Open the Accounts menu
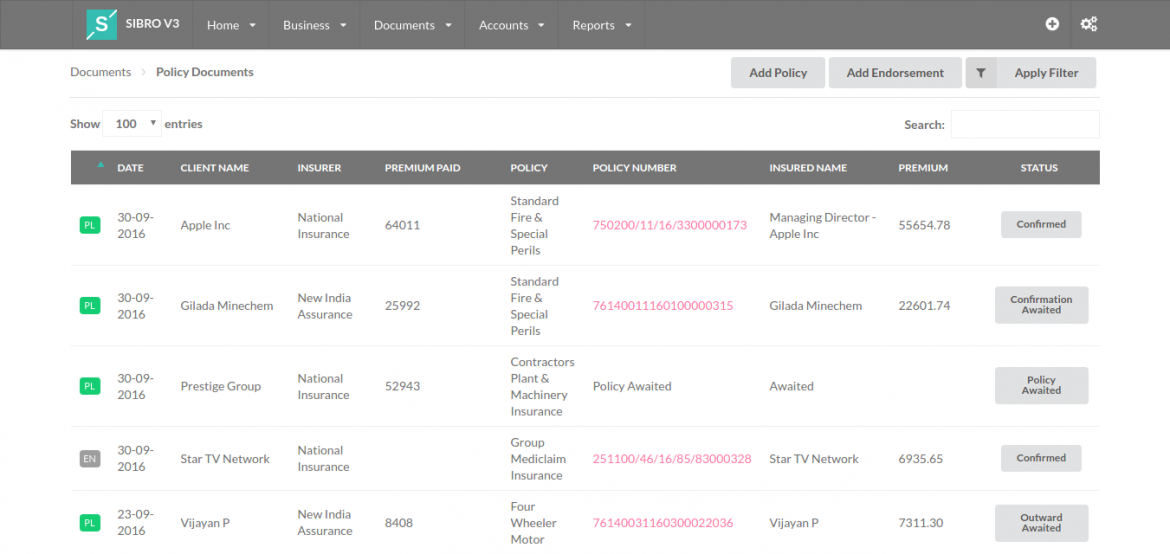 click(x=511, y=25)
